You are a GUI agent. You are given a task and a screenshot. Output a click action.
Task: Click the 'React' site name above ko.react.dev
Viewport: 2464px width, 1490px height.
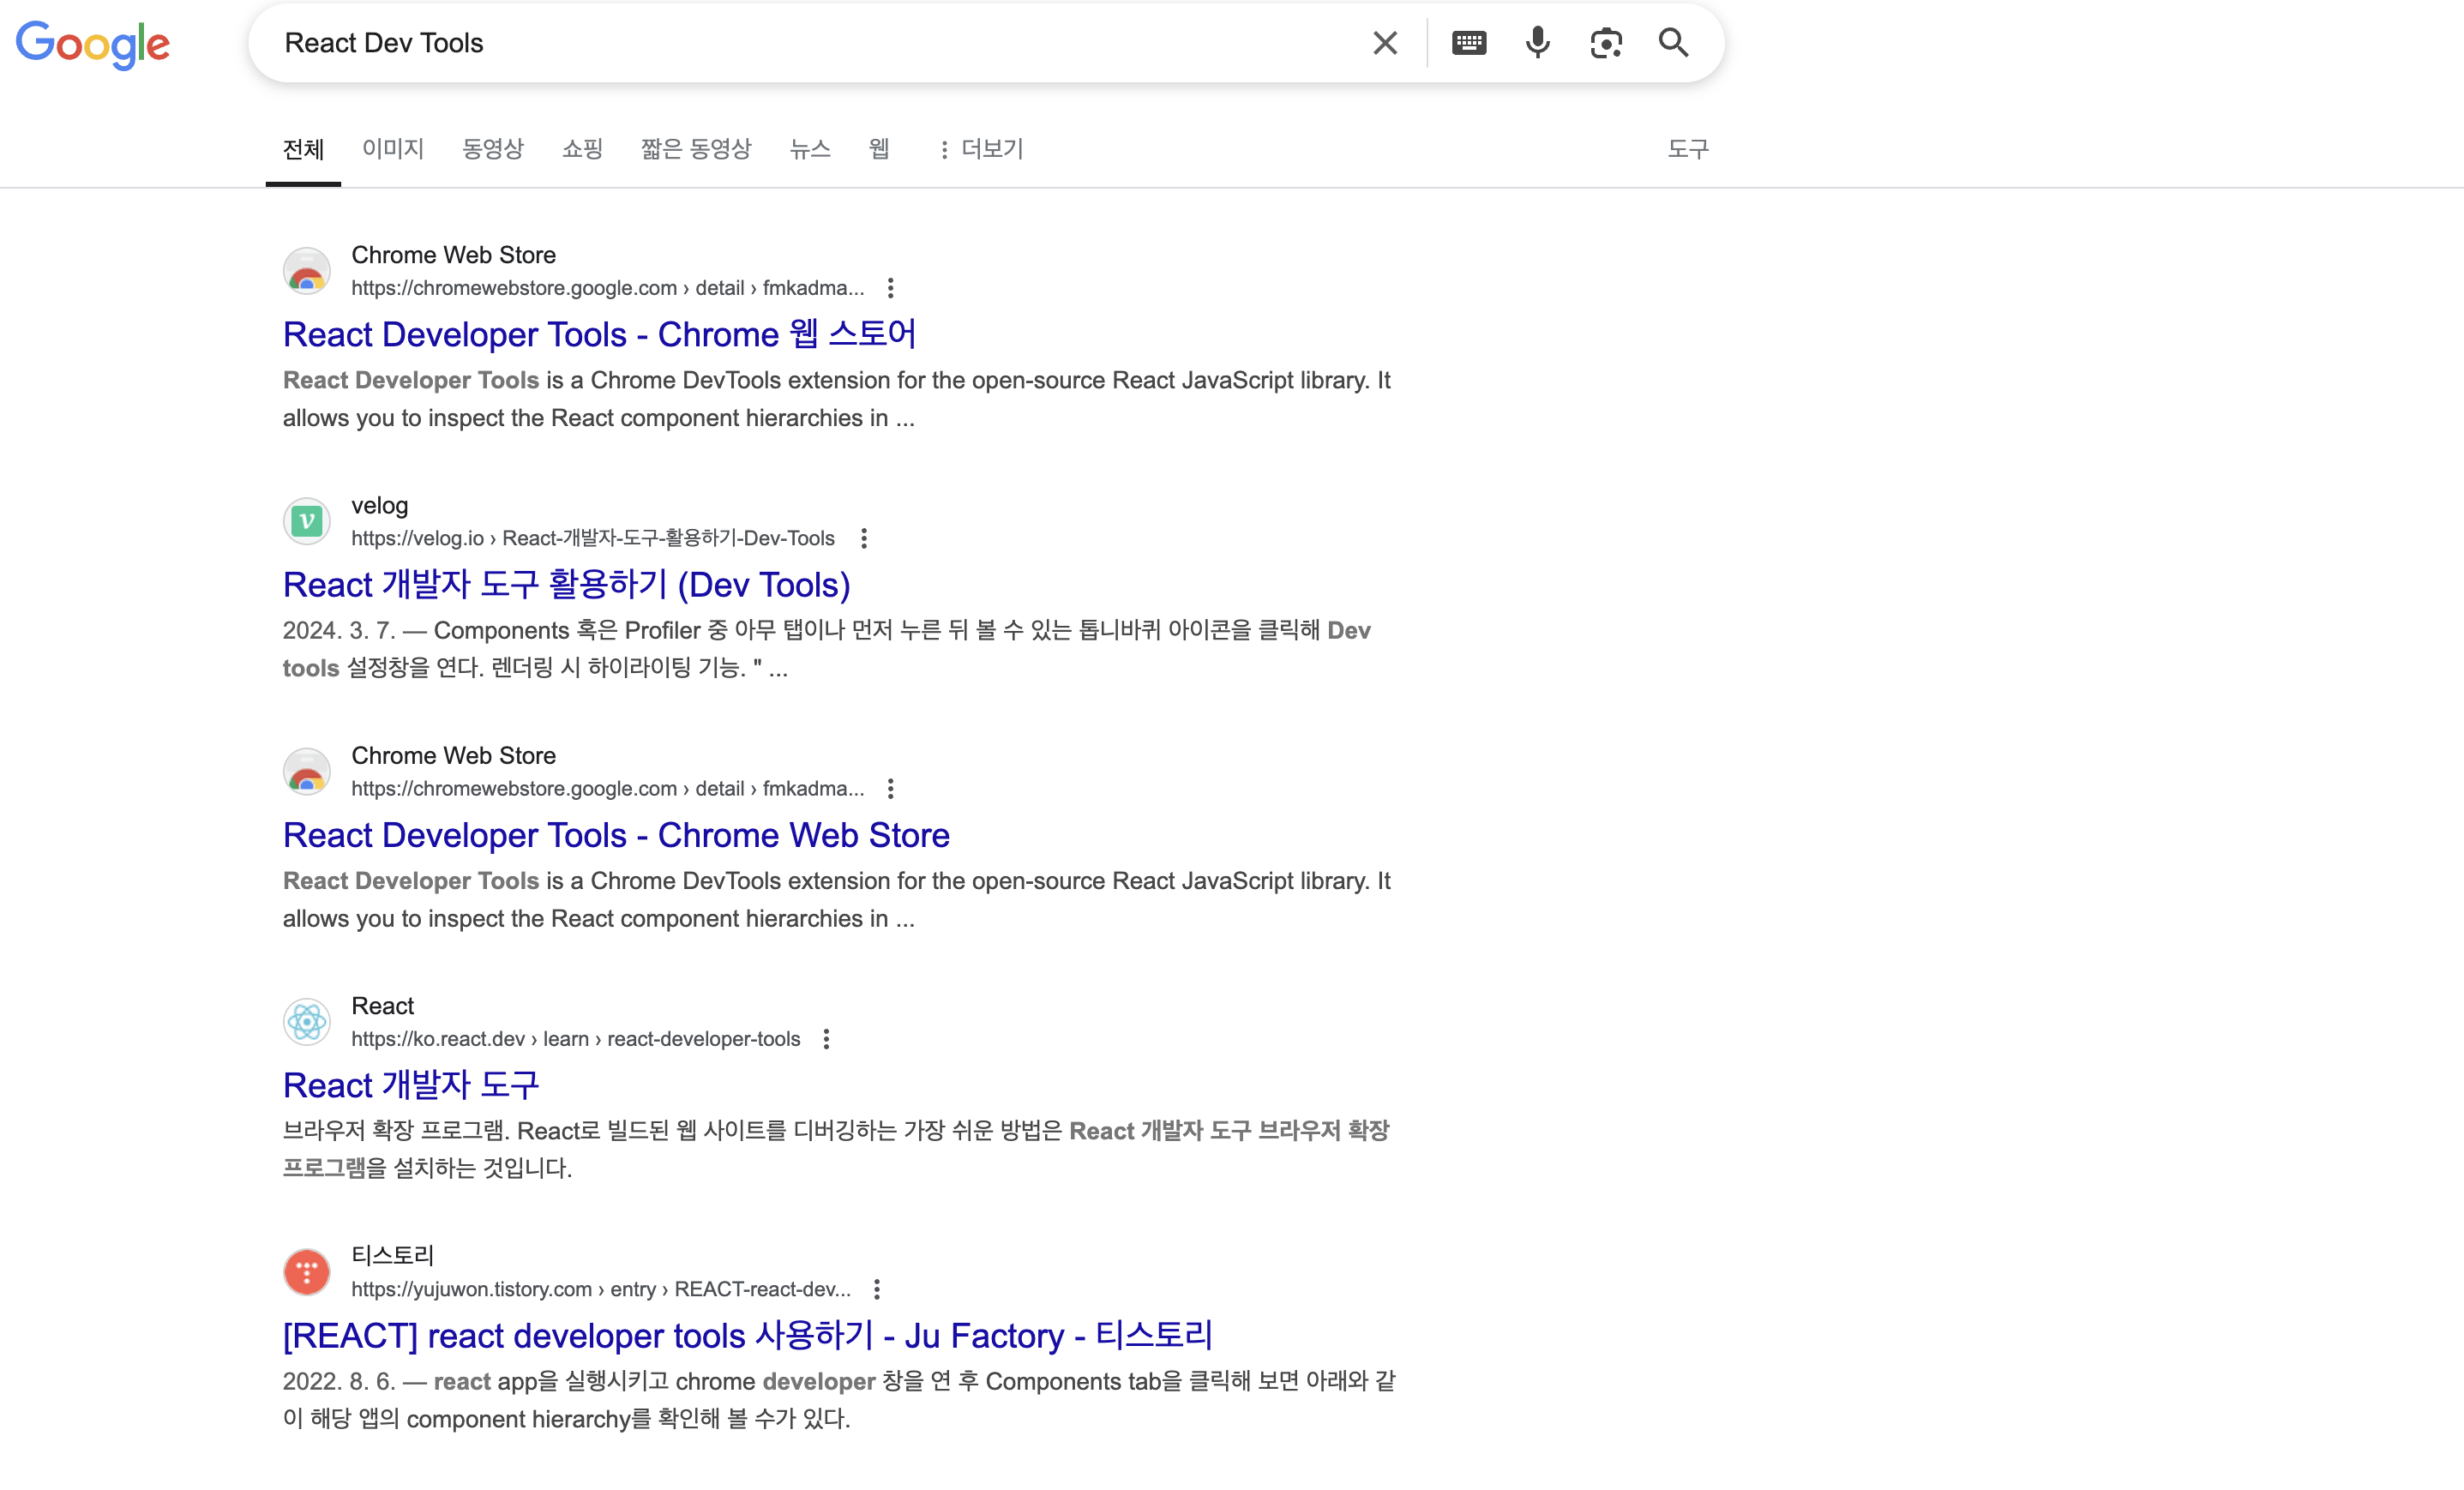click(382, 1006)
